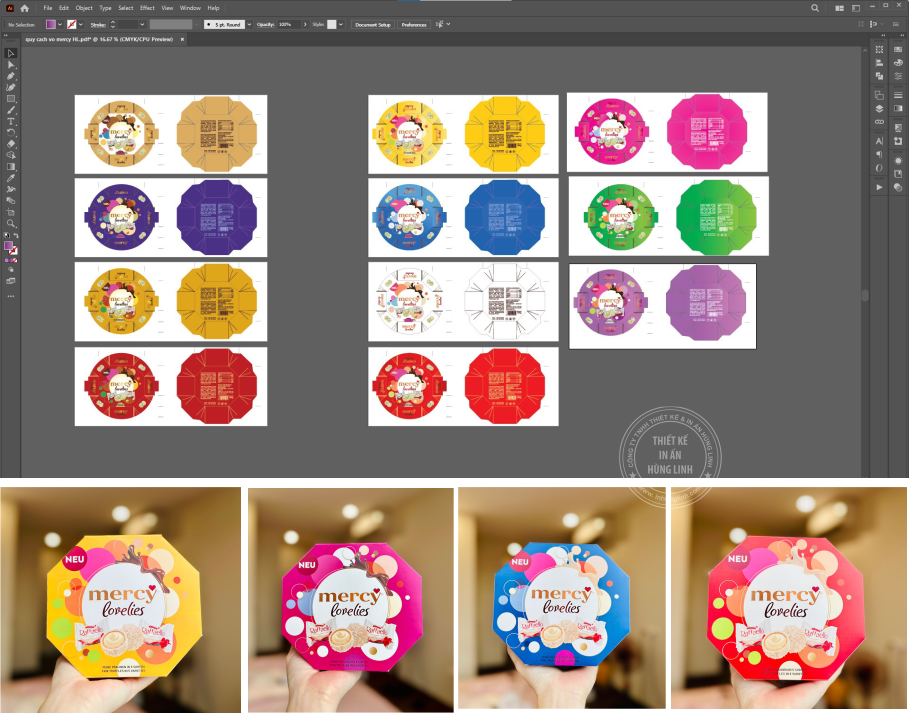The width and height of the screenshot is (909, 713).
Task: Open the Links panel icon
Action: (879, 122)
